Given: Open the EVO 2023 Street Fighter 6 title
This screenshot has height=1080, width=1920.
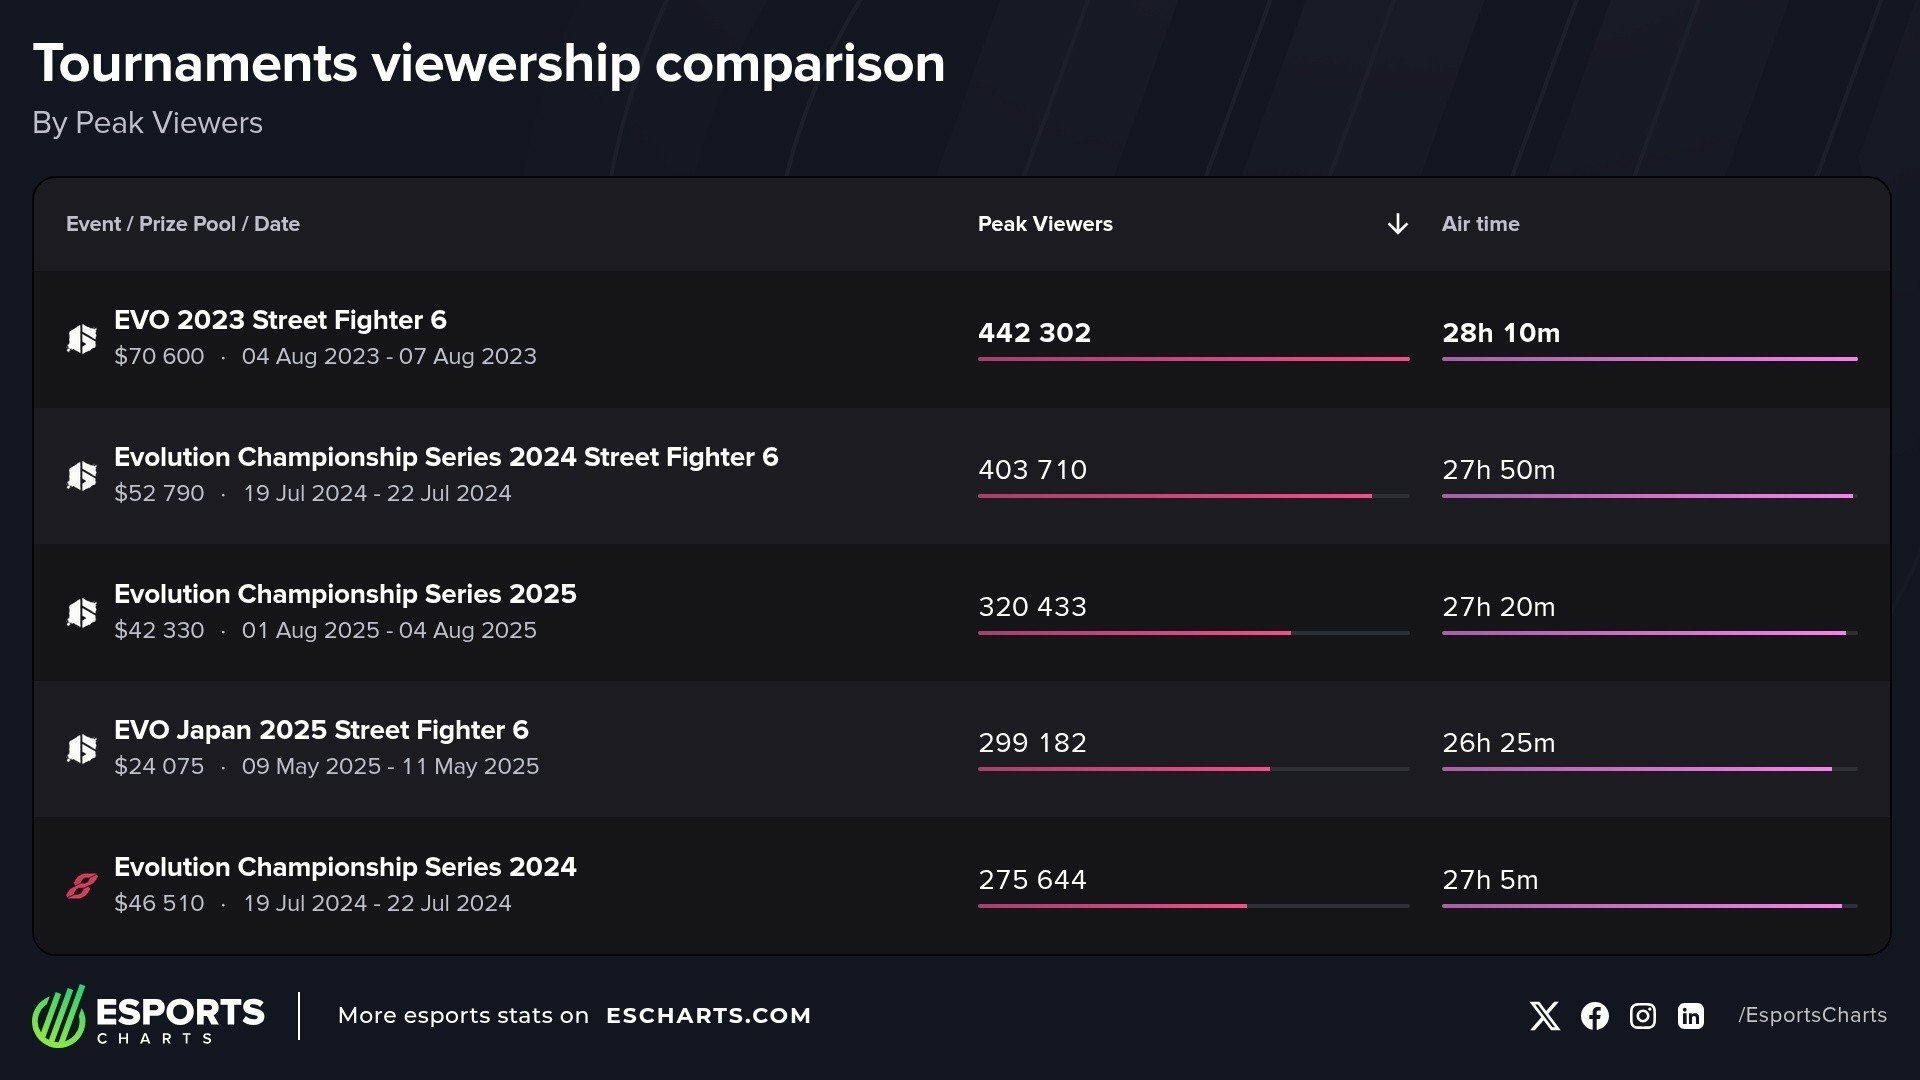Looking at the screenshot, I should point(280,320).
